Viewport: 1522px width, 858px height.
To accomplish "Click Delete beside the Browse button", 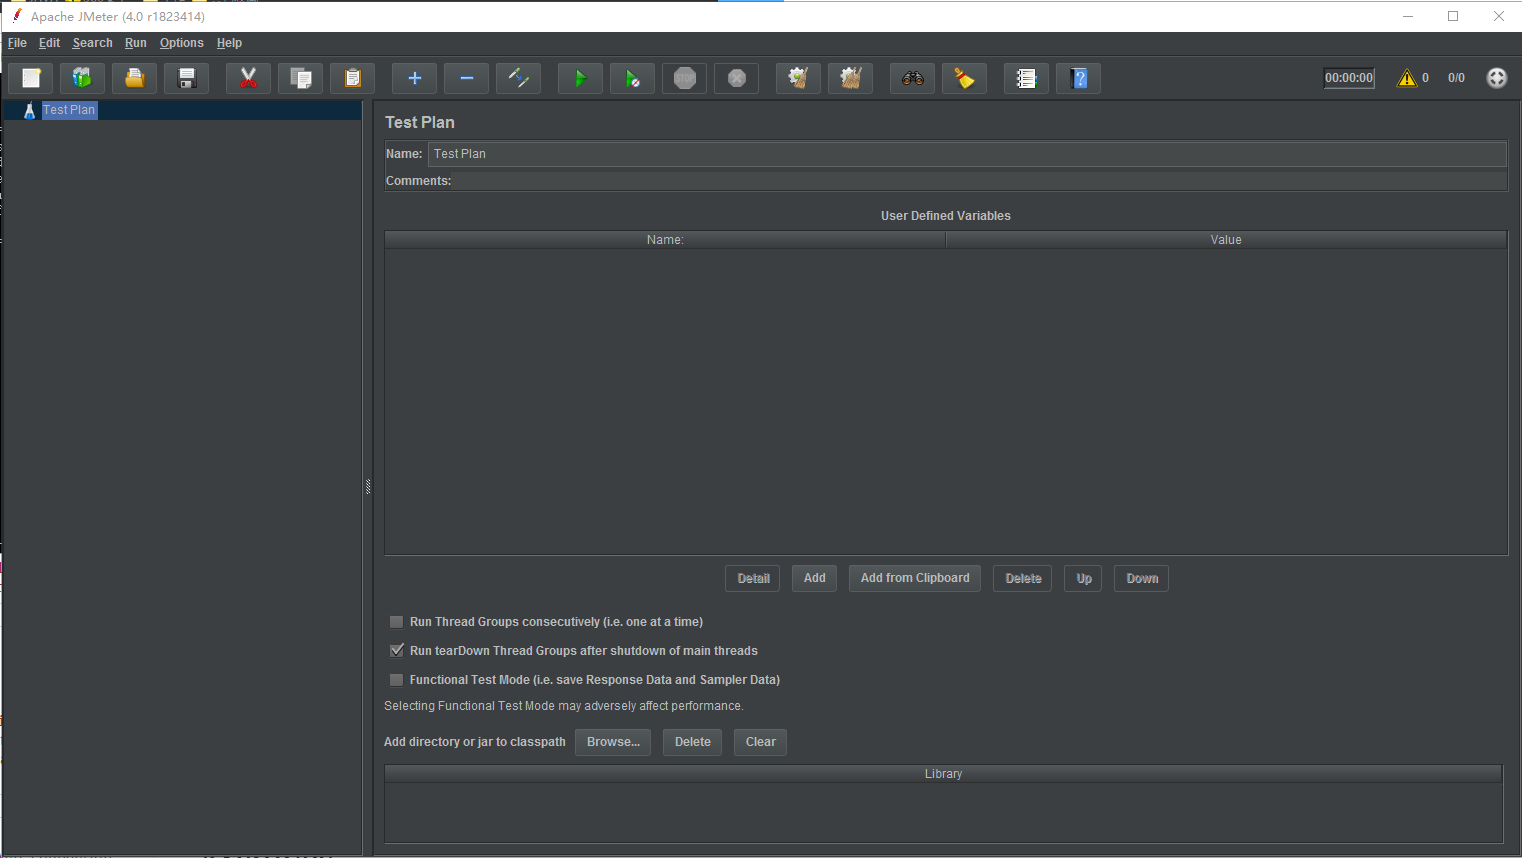I will [x=693, y=742].
